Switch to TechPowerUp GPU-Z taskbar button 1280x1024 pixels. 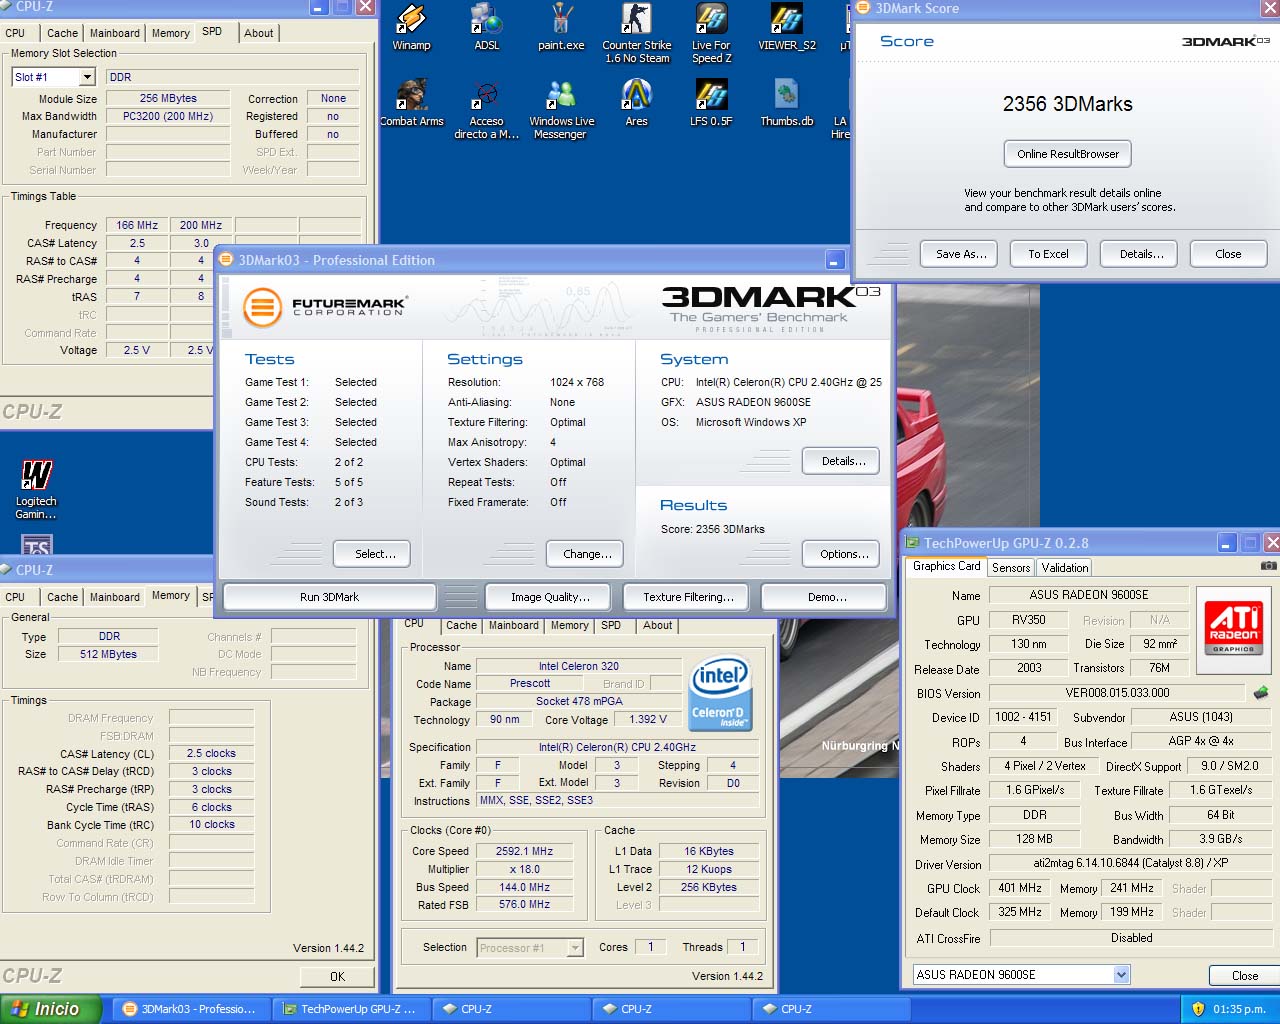351,1009
